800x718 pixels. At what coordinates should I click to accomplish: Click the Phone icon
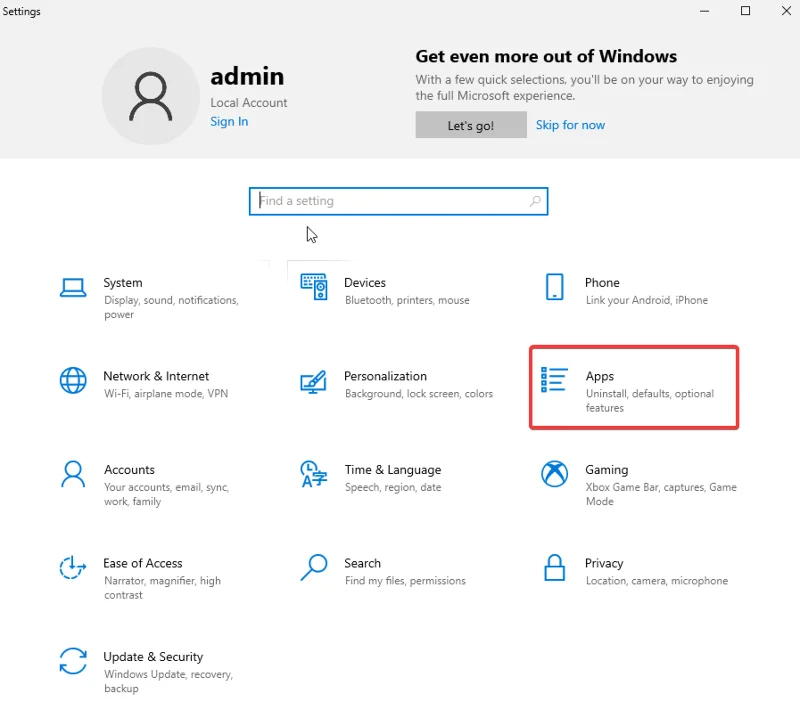pos(555,287)
